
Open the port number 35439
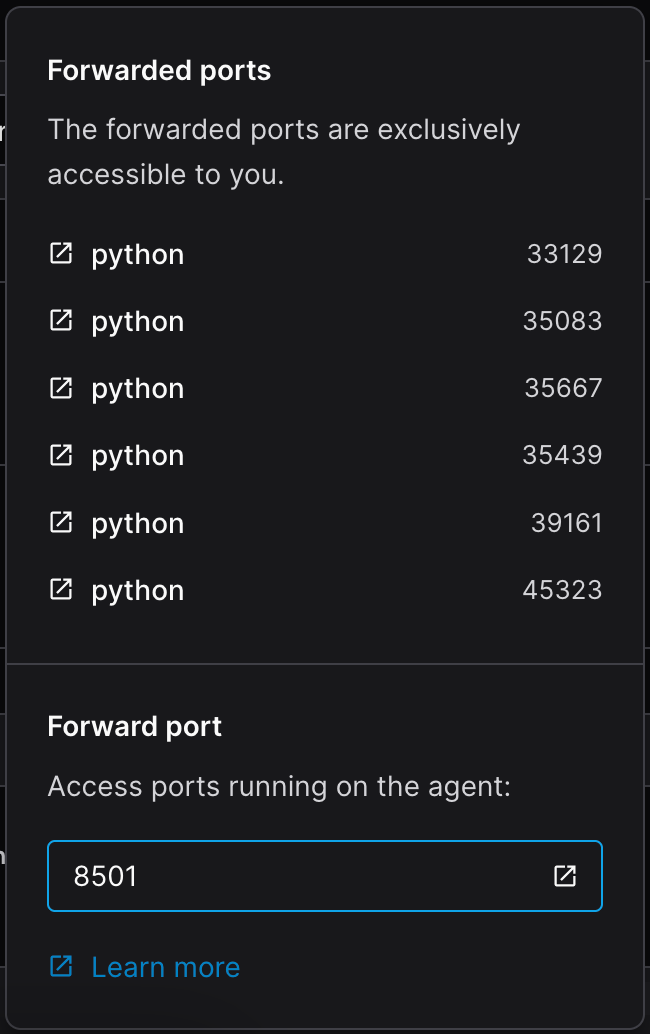[562, 455]
